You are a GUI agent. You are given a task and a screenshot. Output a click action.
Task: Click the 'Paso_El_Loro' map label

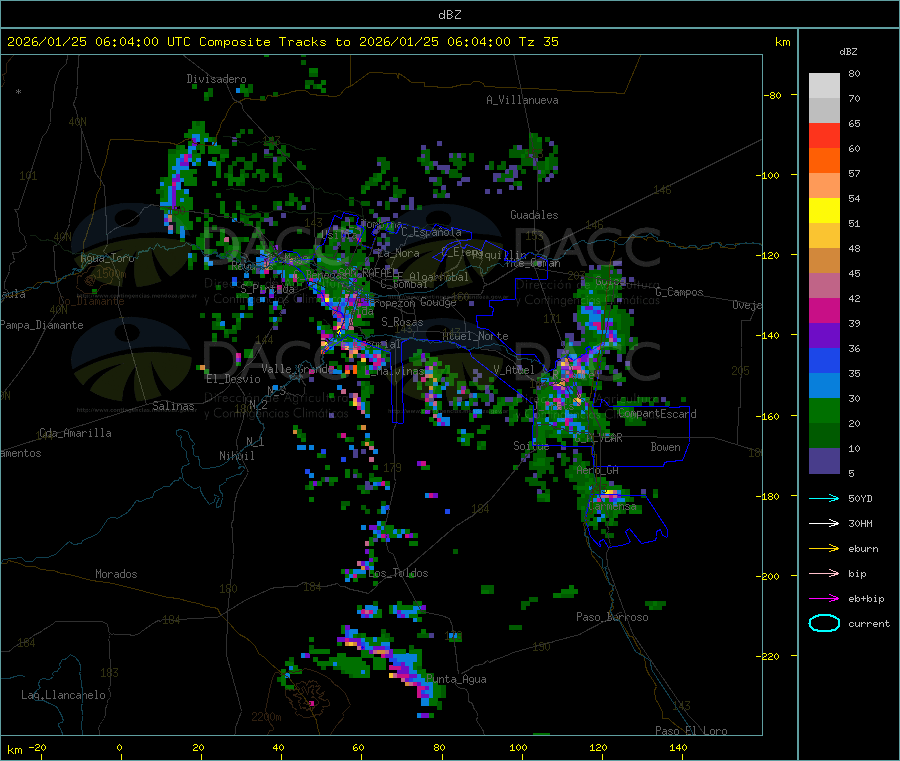click(x=691, y=731)
